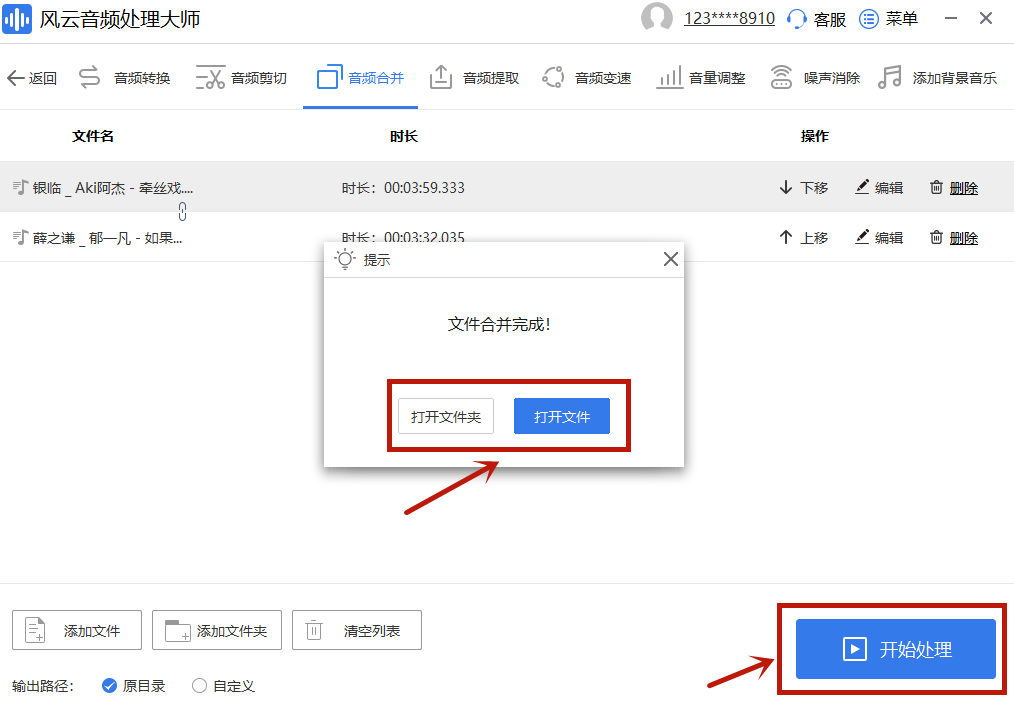Click the duration text 00:03:59.333
This screenshot has width=1014, height=711.
tap(424, 188)
